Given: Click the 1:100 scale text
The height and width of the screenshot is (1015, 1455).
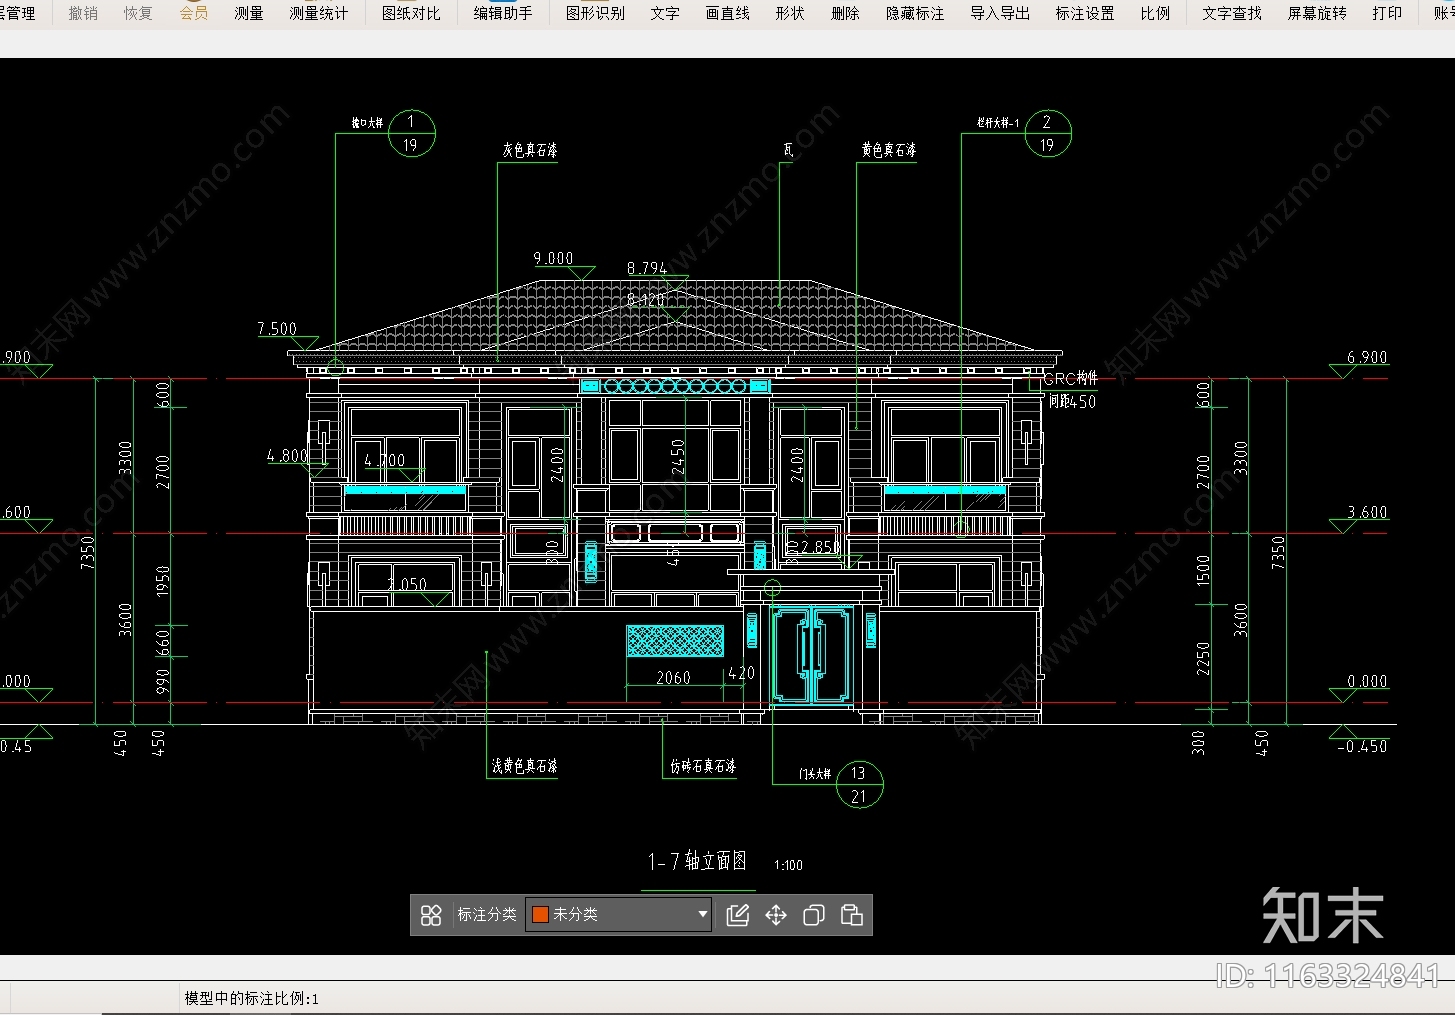Looking at the screenshot, I should pos(788,865).
